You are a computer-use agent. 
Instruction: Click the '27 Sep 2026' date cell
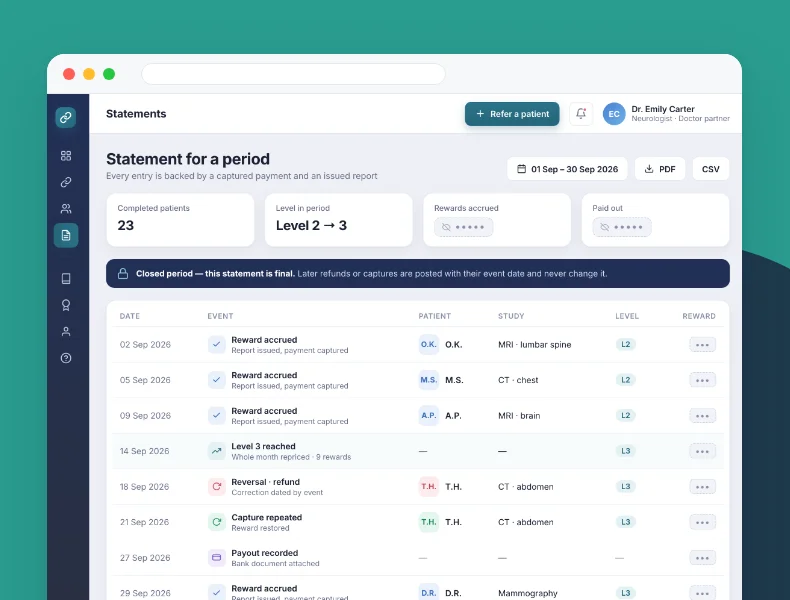coord(145,558)
